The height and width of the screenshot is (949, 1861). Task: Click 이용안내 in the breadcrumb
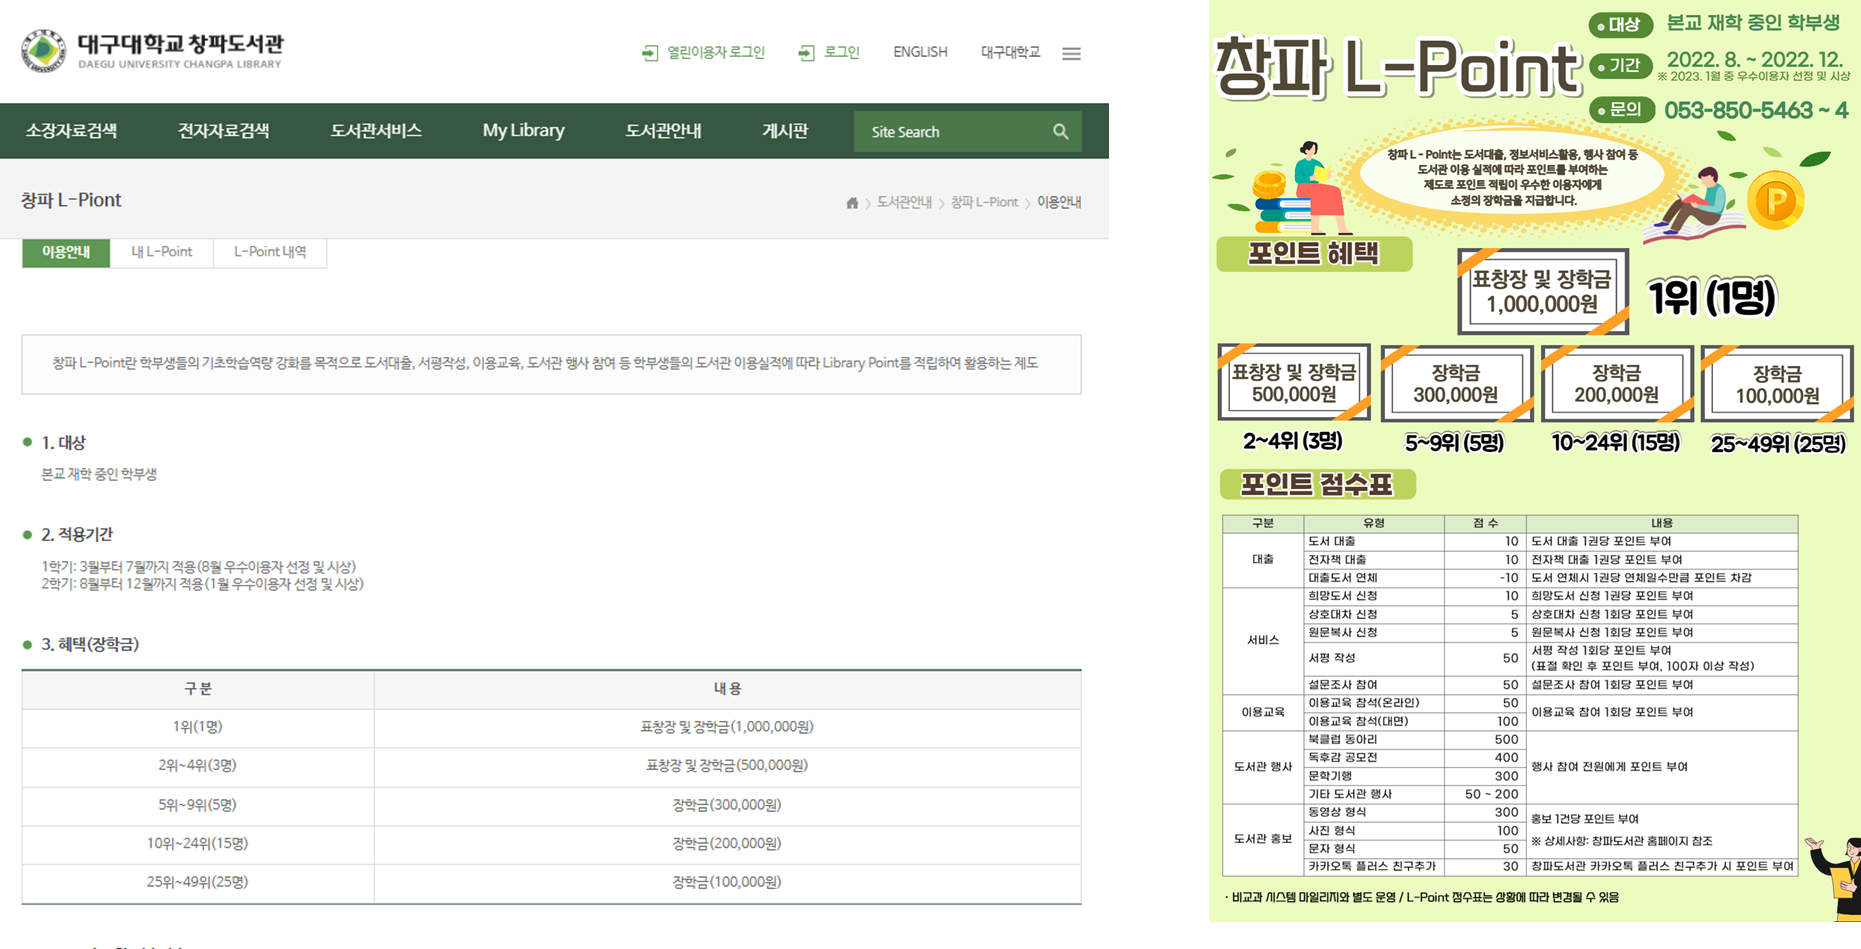[1059, 202]
